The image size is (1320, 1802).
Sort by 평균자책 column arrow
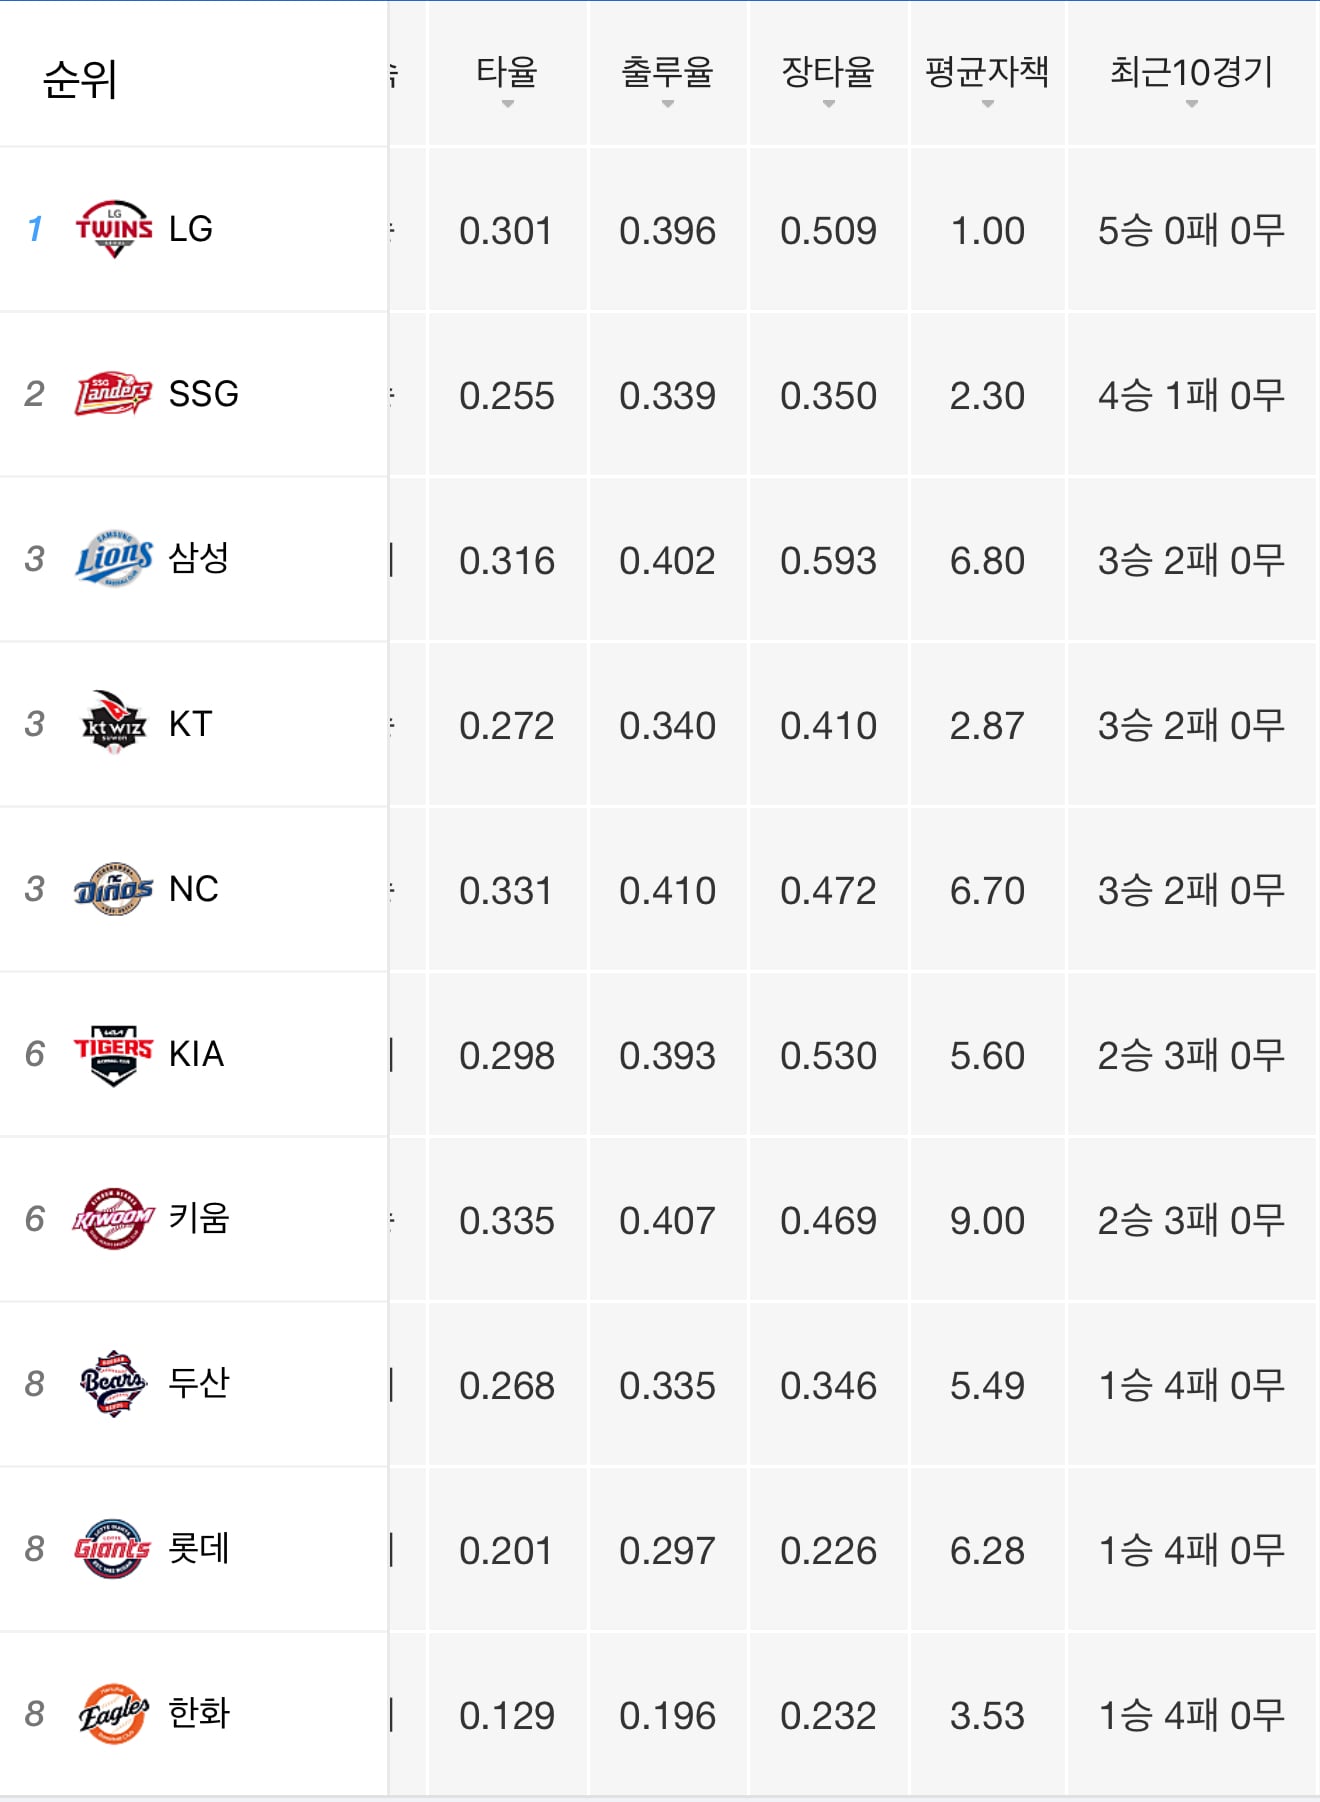pos(988,104)
